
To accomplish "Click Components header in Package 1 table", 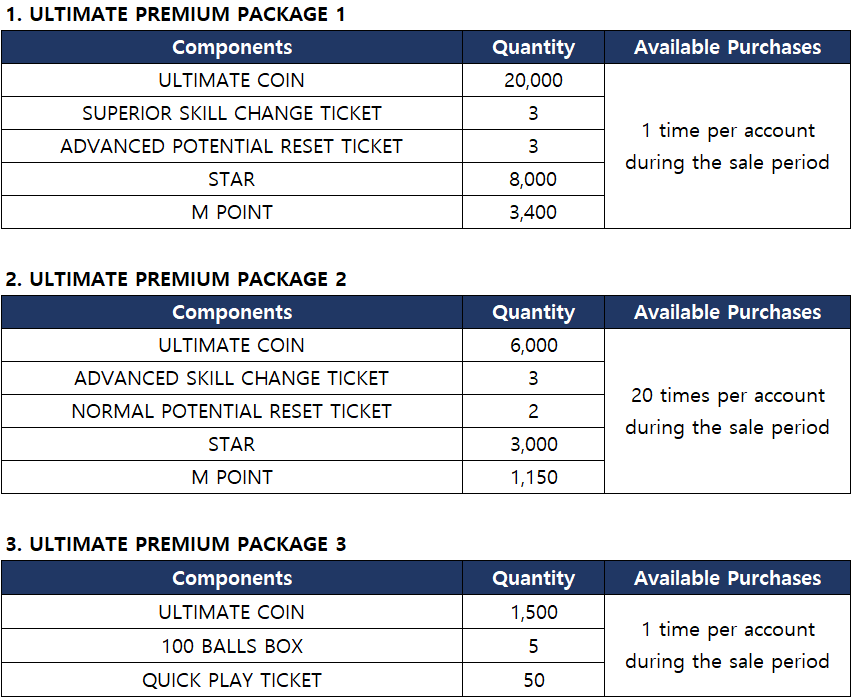I will (x=232, y=47).
